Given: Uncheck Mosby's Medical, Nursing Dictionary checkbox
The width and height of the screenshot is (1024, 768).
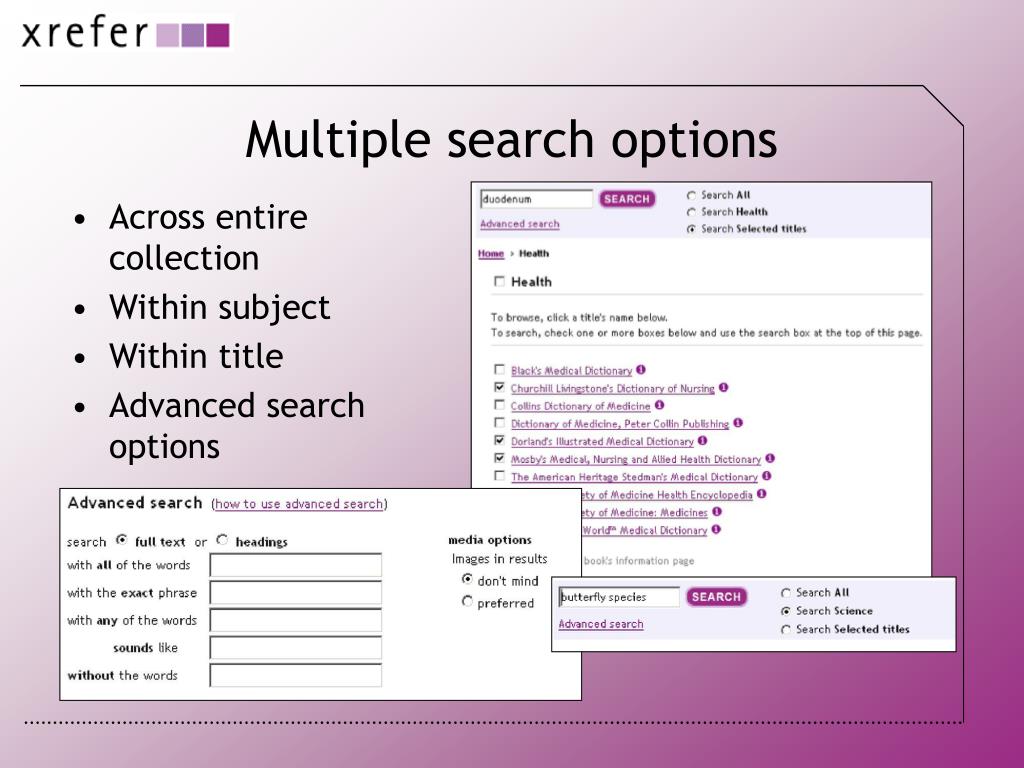Looking at the screenshot, I should point(500,458).
